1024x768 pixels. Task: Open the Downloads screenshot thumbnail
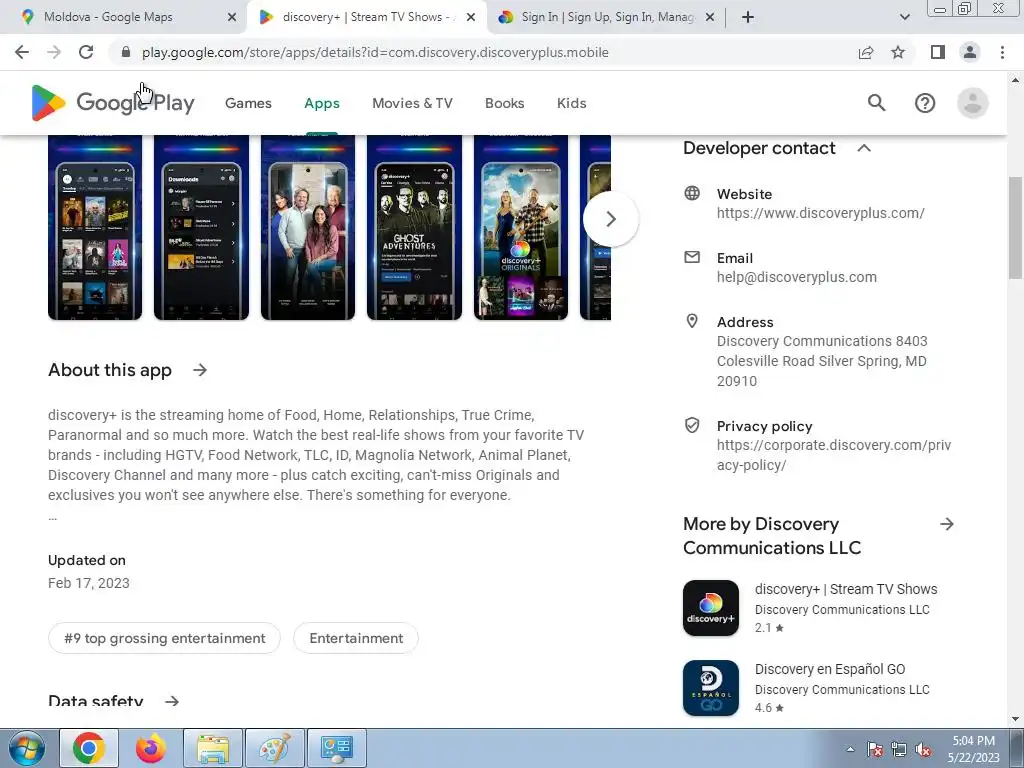[x=201, y=227]
